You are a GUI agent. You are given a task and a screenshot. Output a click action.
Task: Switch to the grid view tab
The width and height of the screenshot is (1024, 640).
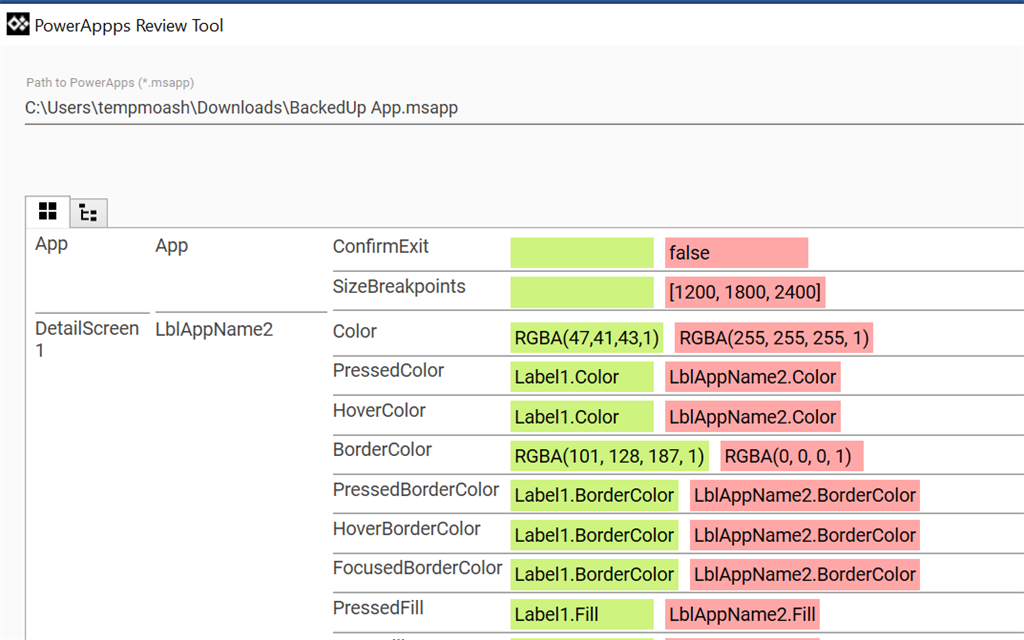(x=46, y=211)
